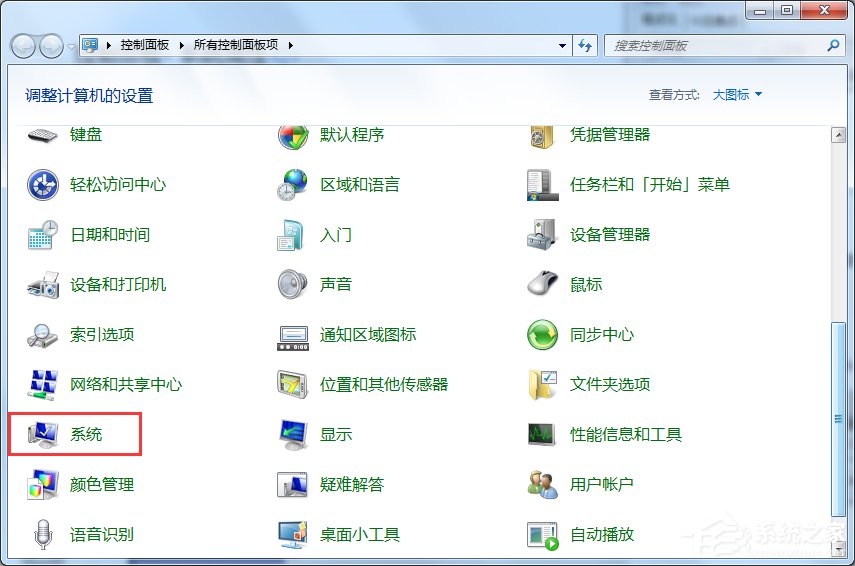The image size is (855, 566).
Task: Minimize the control panel window
Action: [x=760, y=10]
